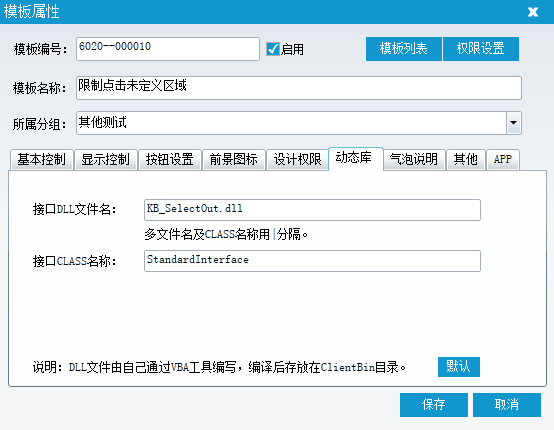Click the 模板编号 label
Image resolution: width=554 pixels, height=430 pixels.
coord(40,49)
